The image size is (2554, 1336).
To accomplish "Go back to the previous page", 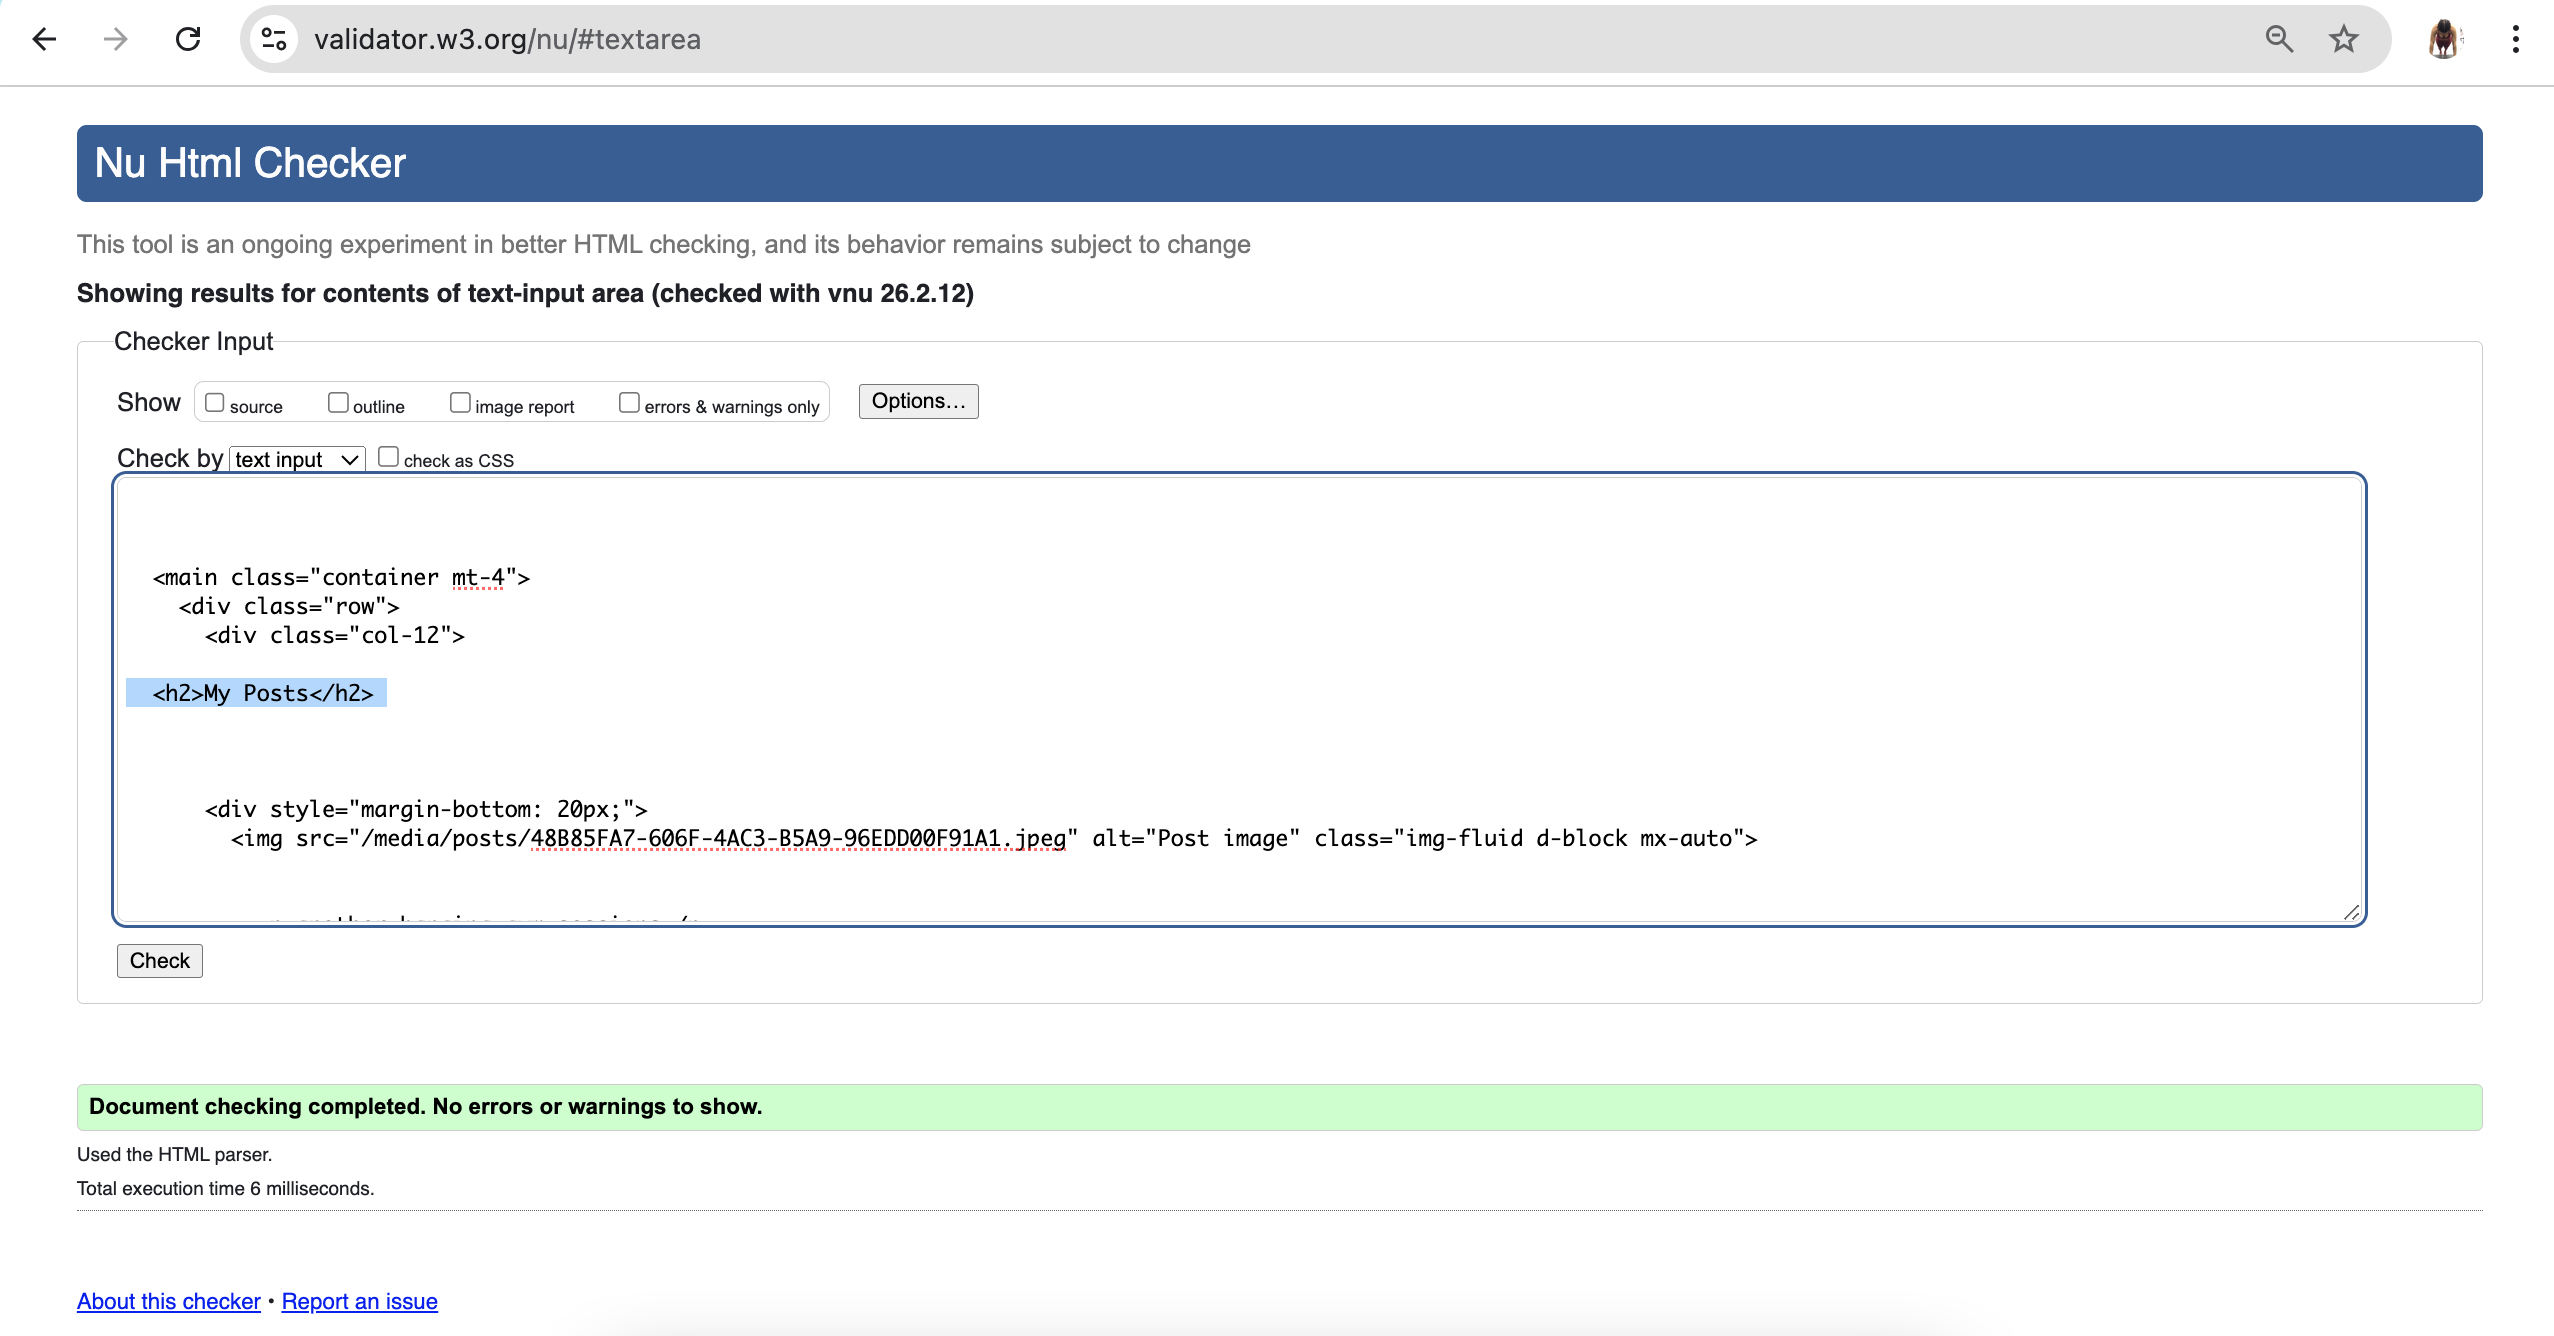I will tap(43, 39).
